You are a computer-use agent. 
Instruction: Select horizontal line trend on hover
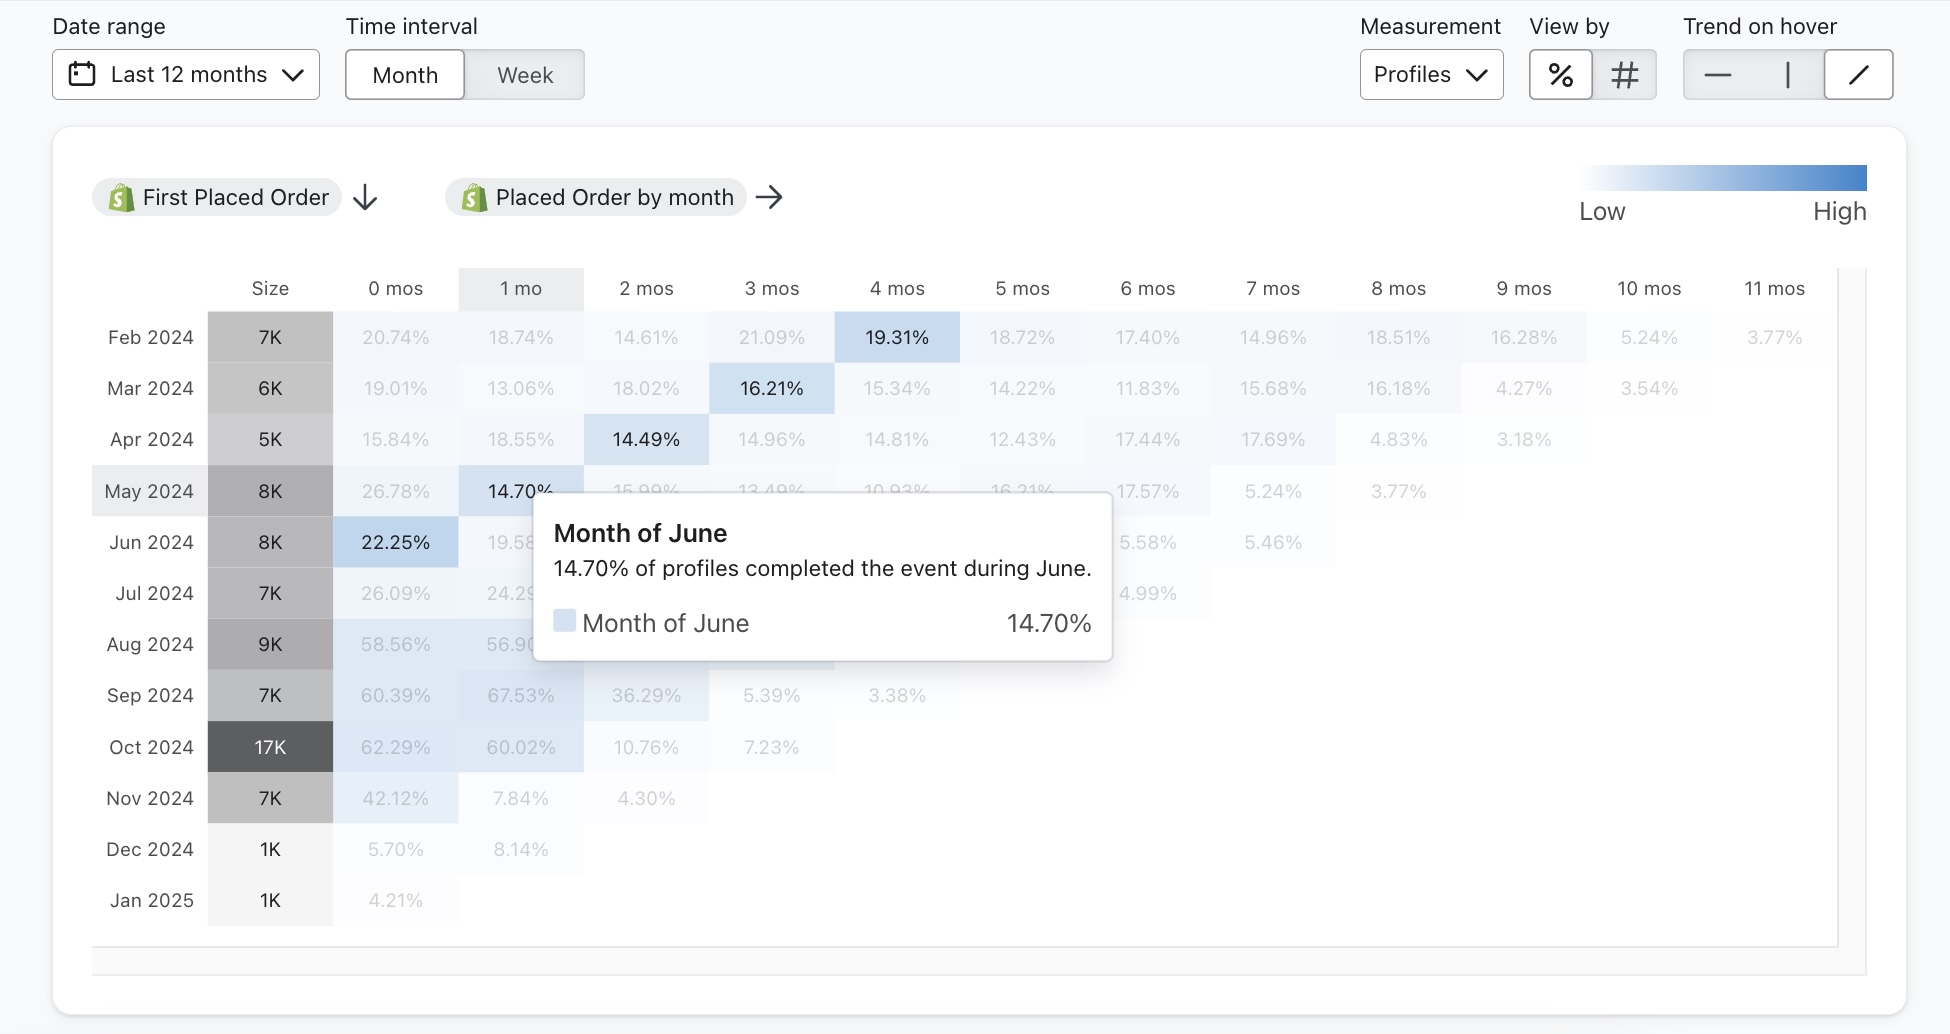[x=1717, y=75]
